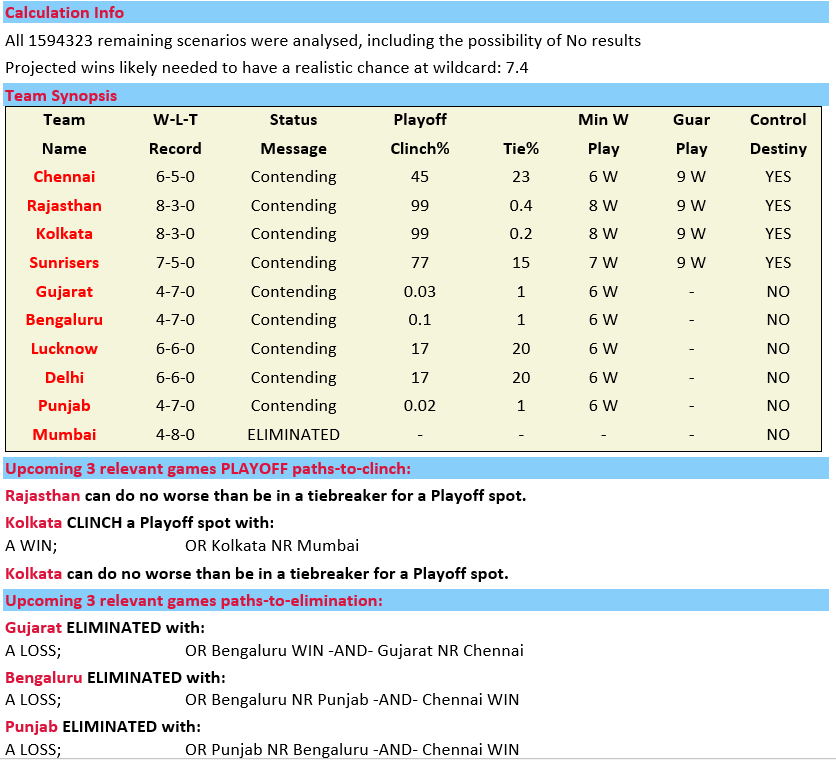This screenshot has width=836, height=760.
Task: Click Kolkata's tie percentage 0.2
Action: tap(521, 234)
